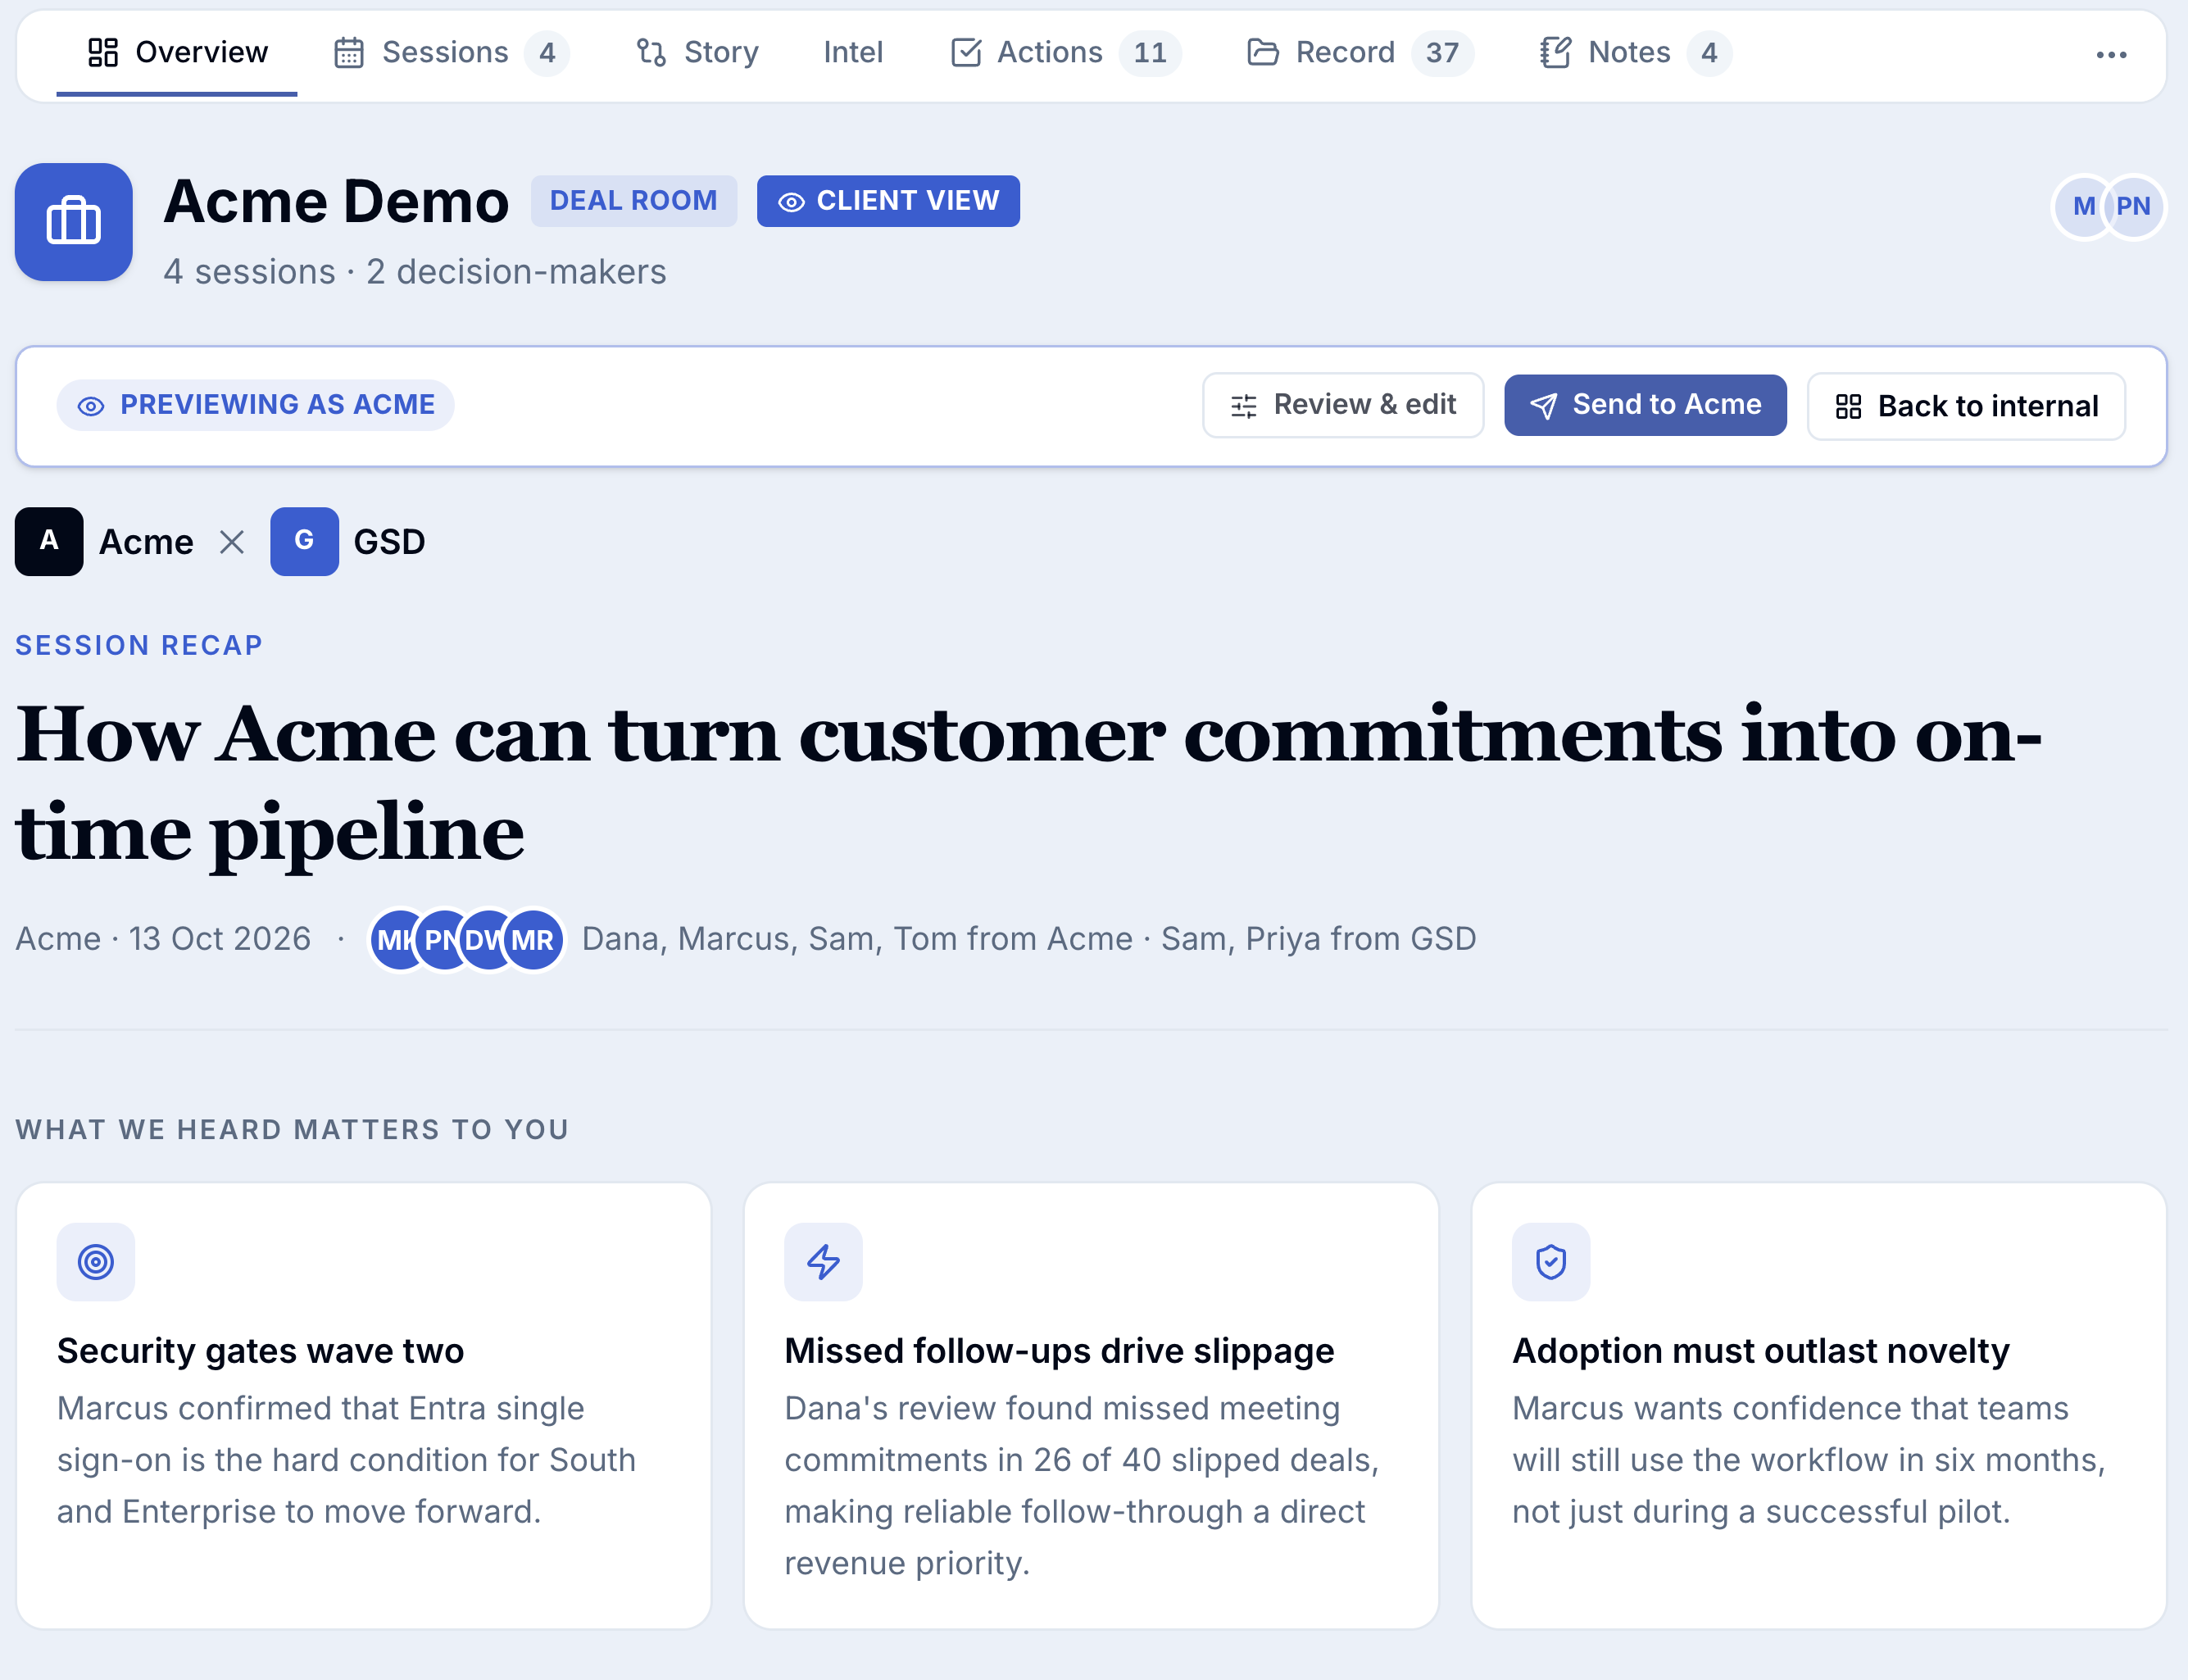Click the M member avatar
Image resolution: width=2188 pixels, height=1680 pixels.
pyautogui.click(x=2083, y=207)
